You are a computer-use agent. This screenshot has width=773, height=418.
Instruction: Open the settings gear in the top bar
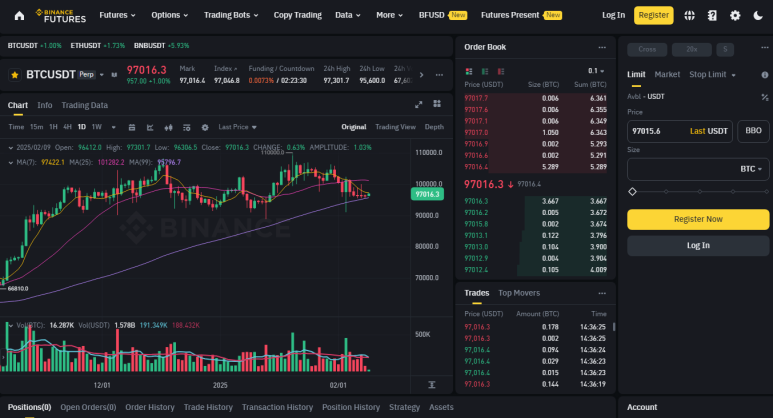tap(735, 16)
